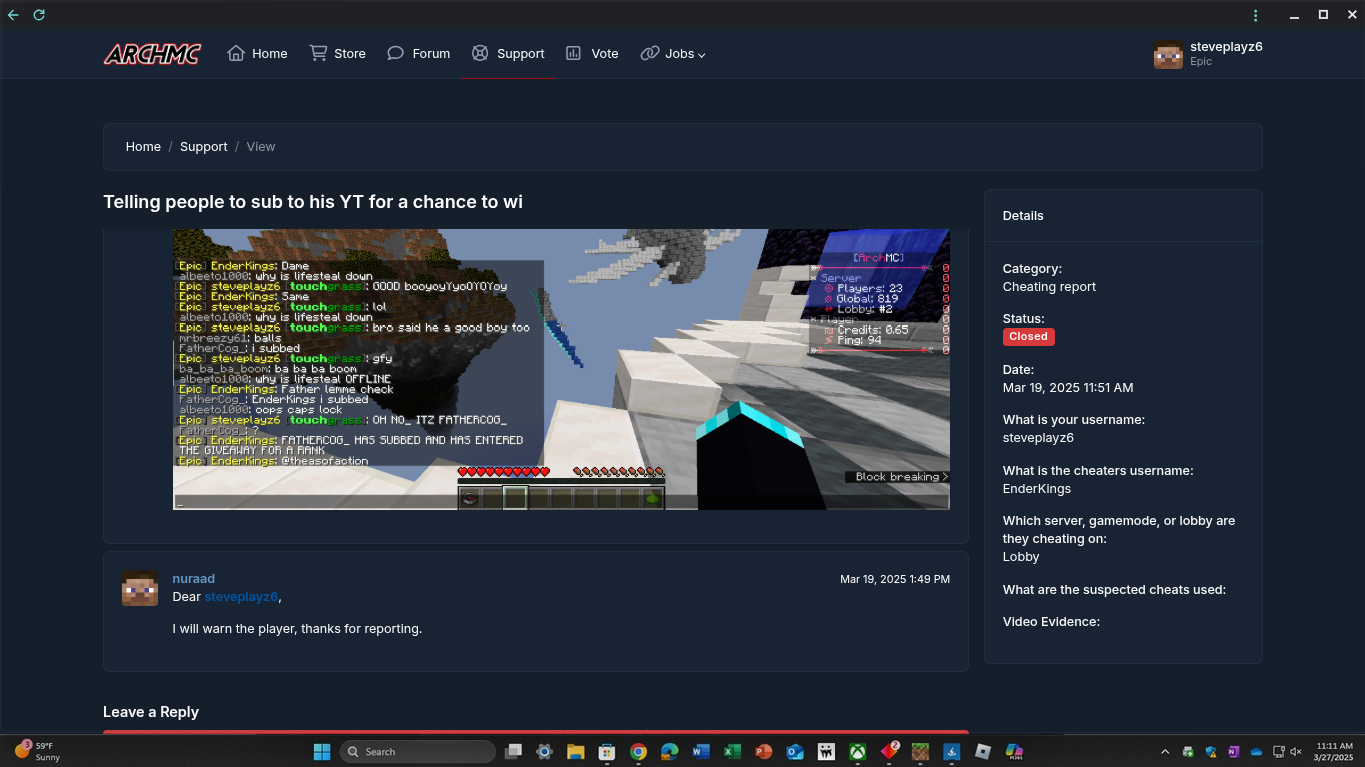This screenshot has width=1365, height=767.
Task: Open Google Chrome from the taskbar
Action: pyautogui.click(x=638, y=751)
